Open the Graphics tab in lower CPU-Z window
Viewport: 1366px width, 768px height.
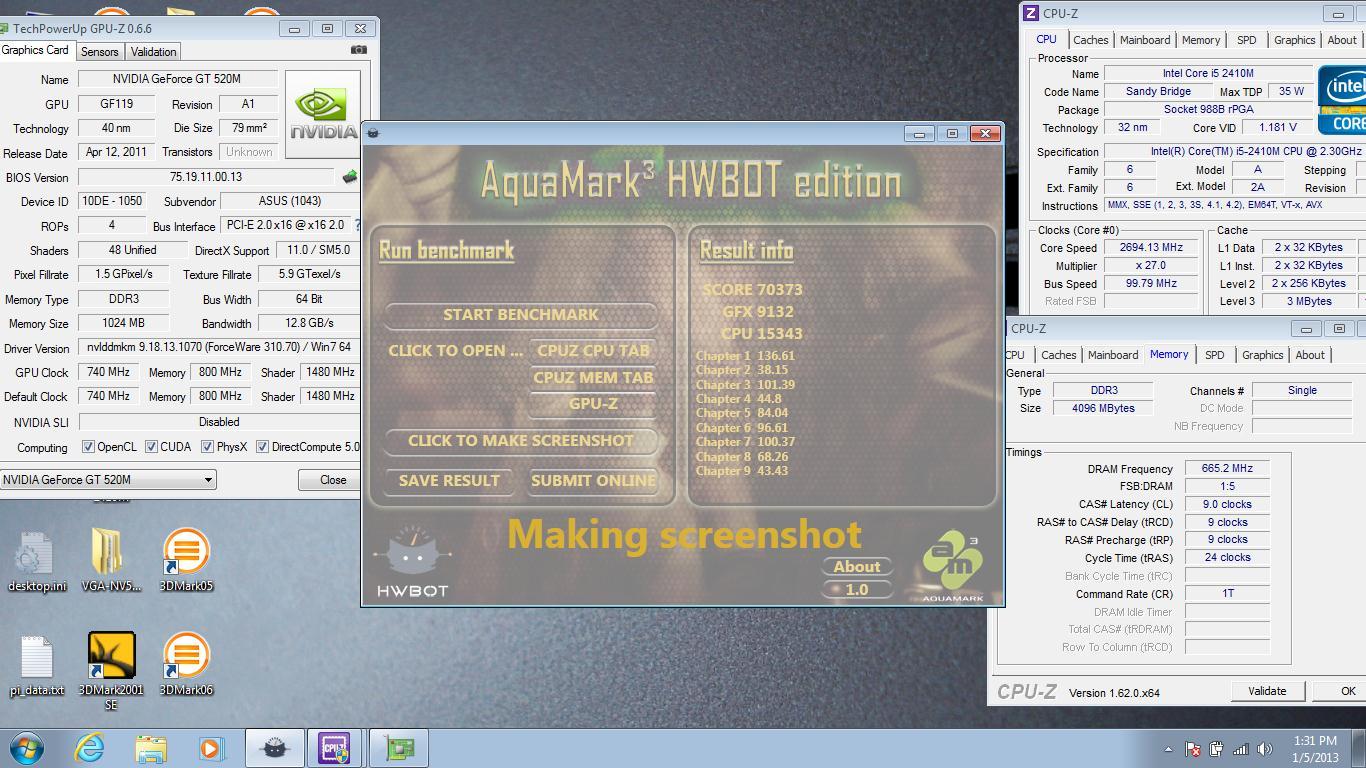pos(1262,355)
